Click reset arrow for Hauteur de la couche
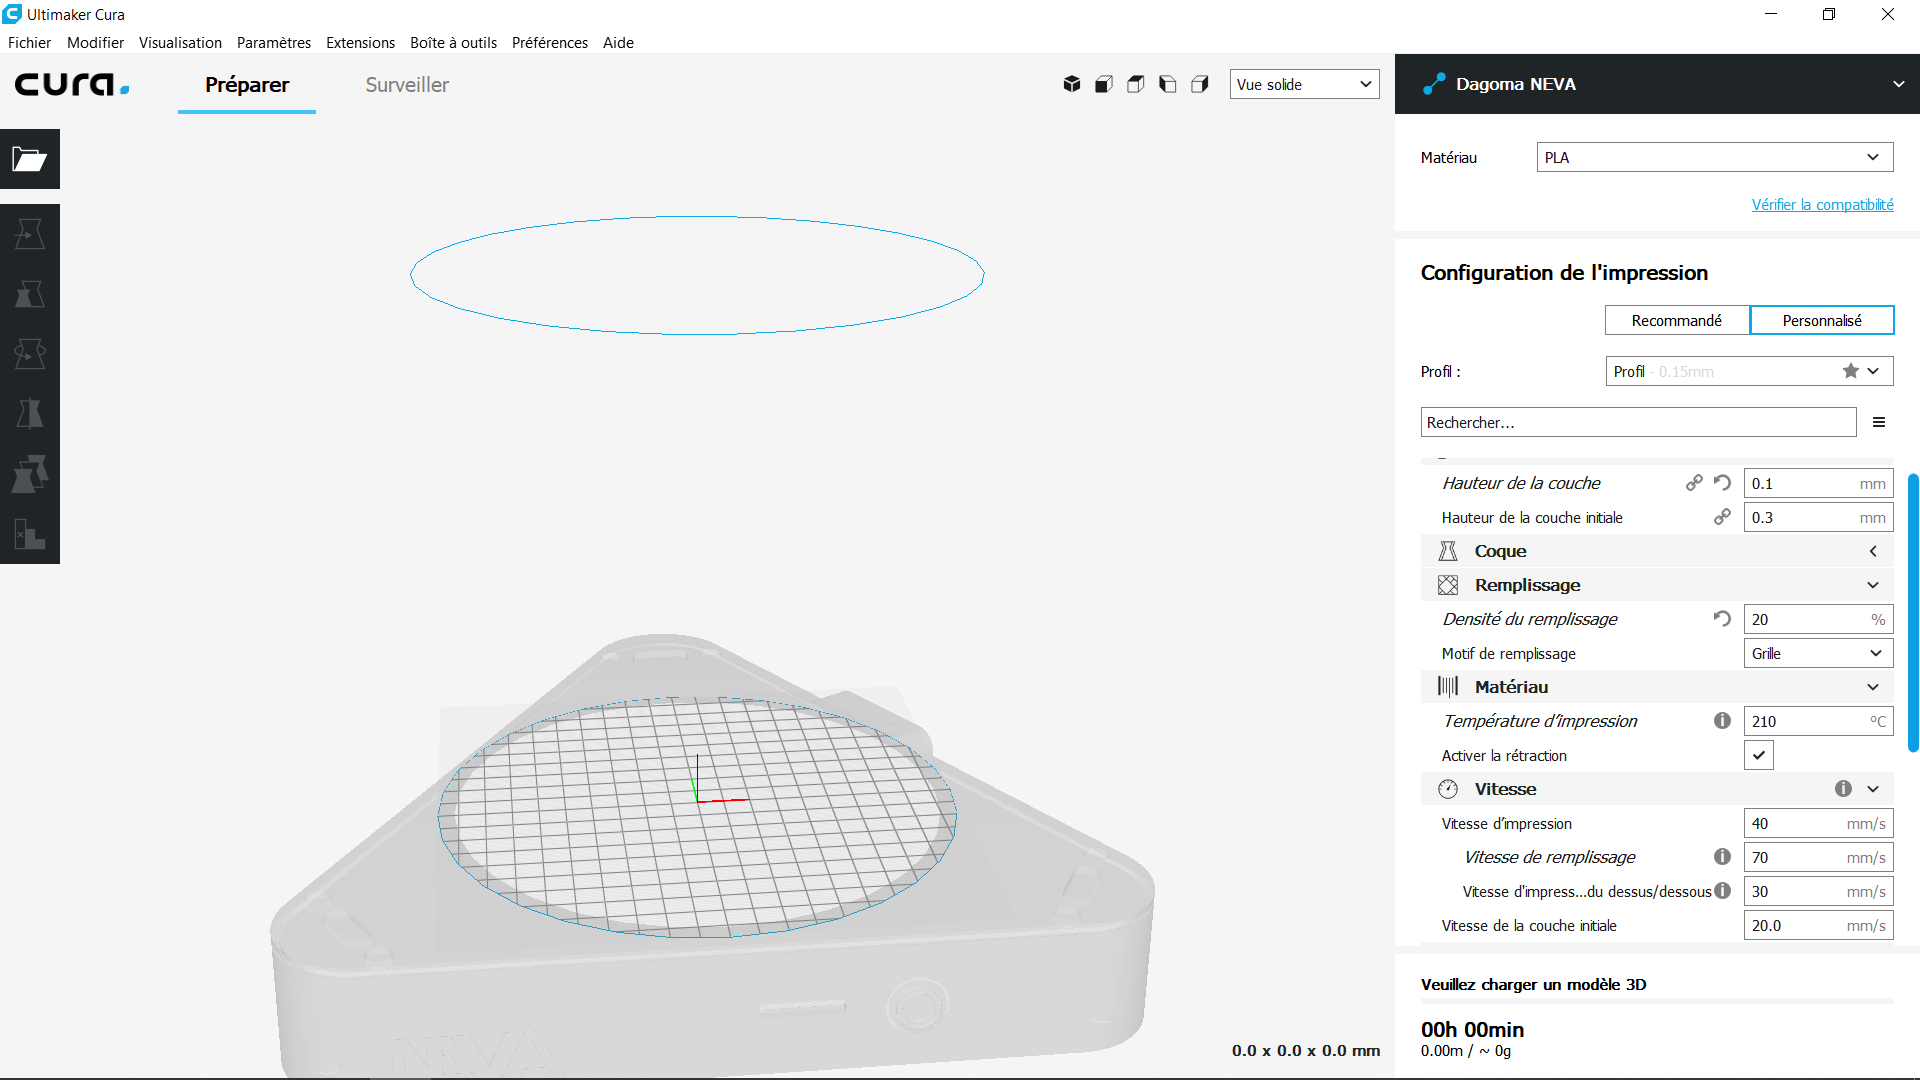Image resolution: width=1920 pixels, height=1080 pixels. (1722, 483)
